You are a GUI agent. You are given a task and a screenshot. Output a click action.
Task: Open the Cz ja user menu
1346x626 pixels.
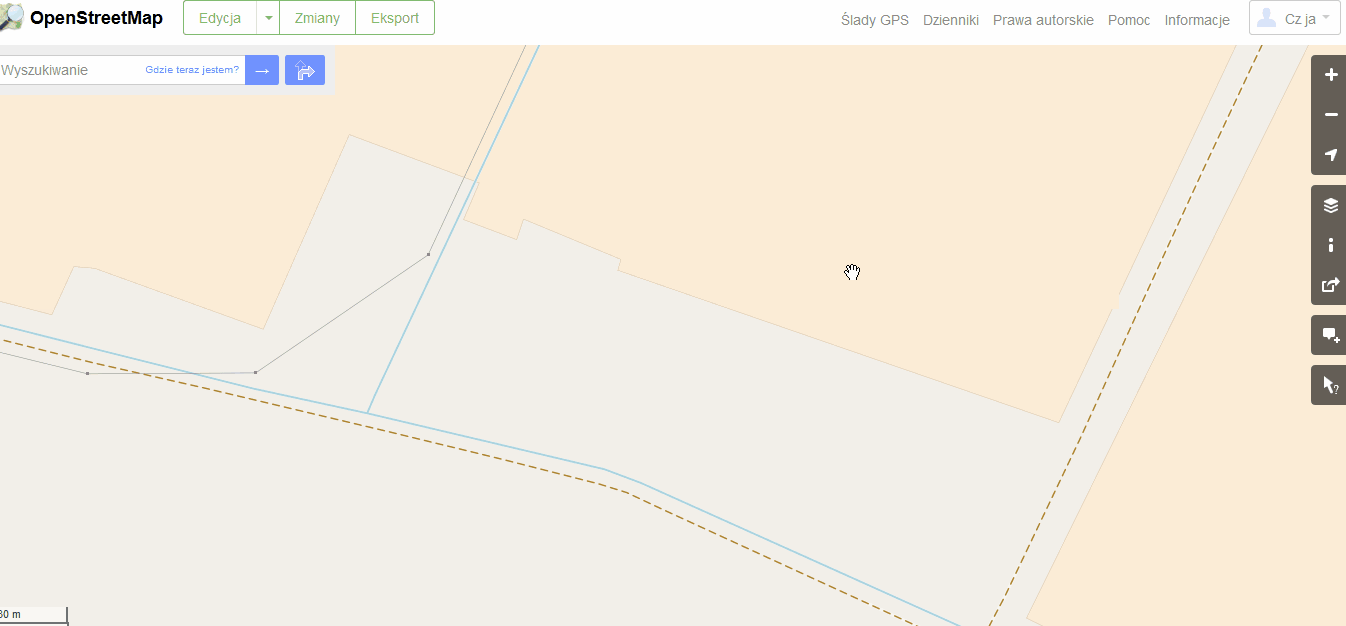(1295, 18)
